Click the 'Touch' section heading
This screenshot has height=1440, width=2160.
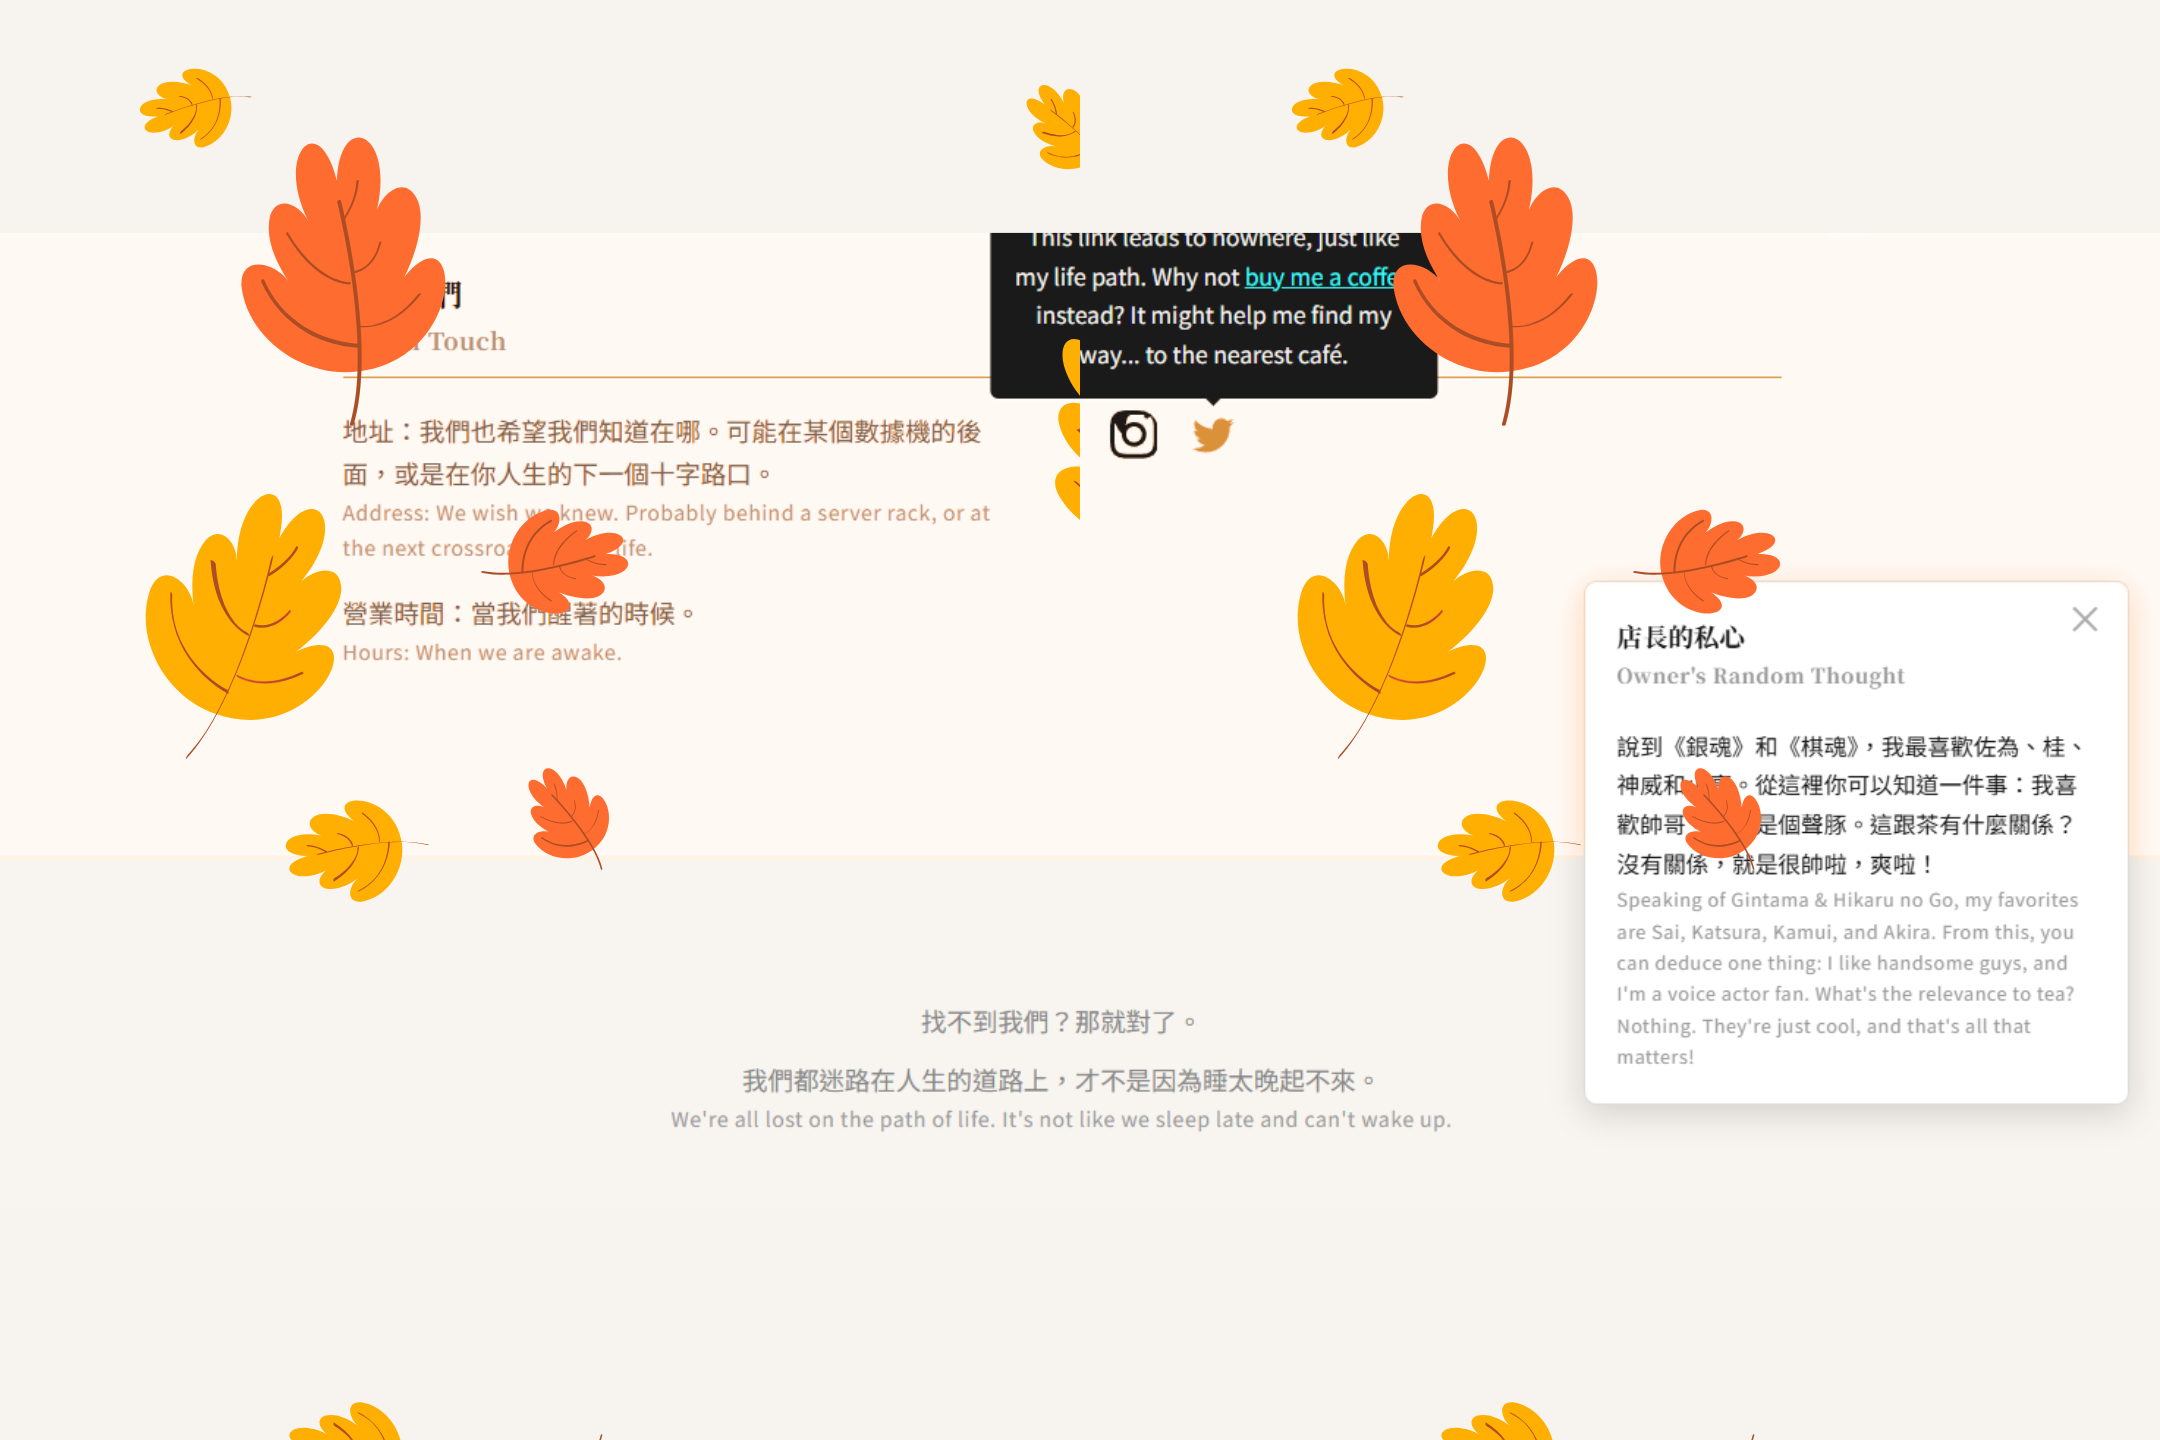coord(468,342)
